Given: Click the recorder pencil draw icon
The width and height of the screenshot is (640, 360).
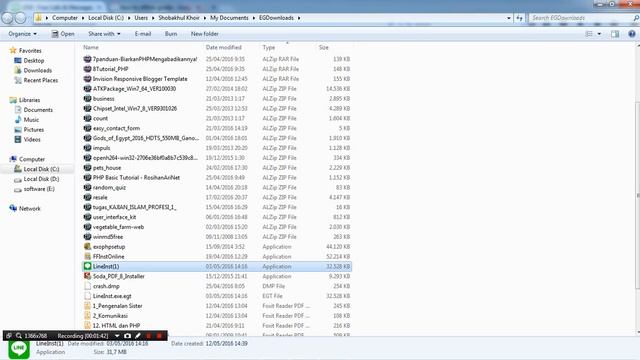Looking at the screenshot, I should [x=138, y=336].
